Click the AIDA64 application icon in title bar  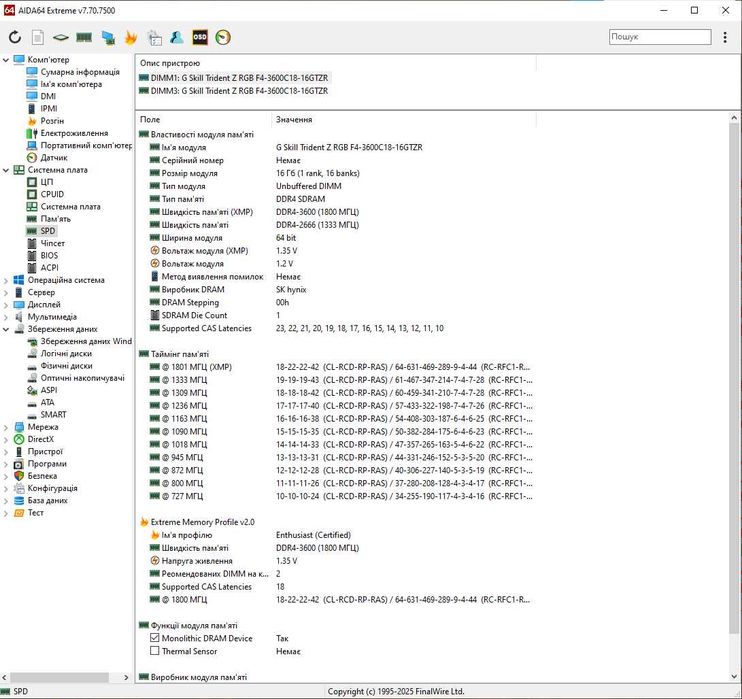point(9,10)
